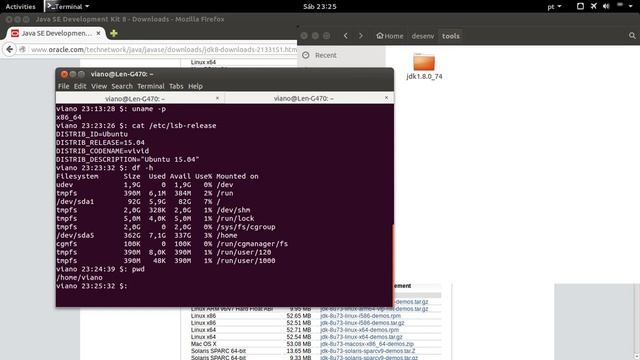Open Recent in Files sidebar
The height and width of the screenshot is (360, 640).
click(x=325, y=55)
